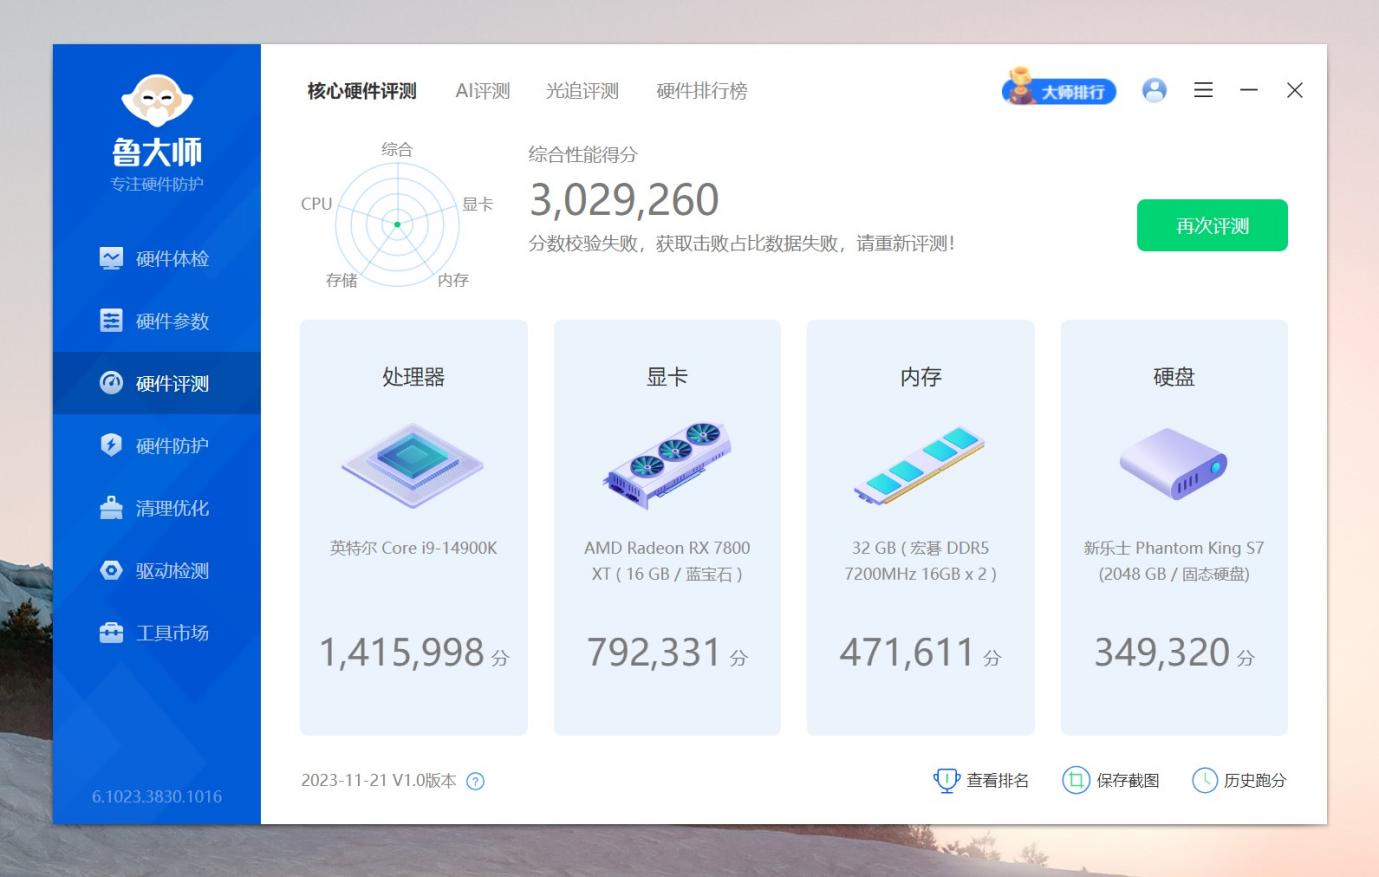Viewport: 1379px width, 877px height.
Task: Click the AMD Radeon RX 7800 XT label
Action: point(667,561)
